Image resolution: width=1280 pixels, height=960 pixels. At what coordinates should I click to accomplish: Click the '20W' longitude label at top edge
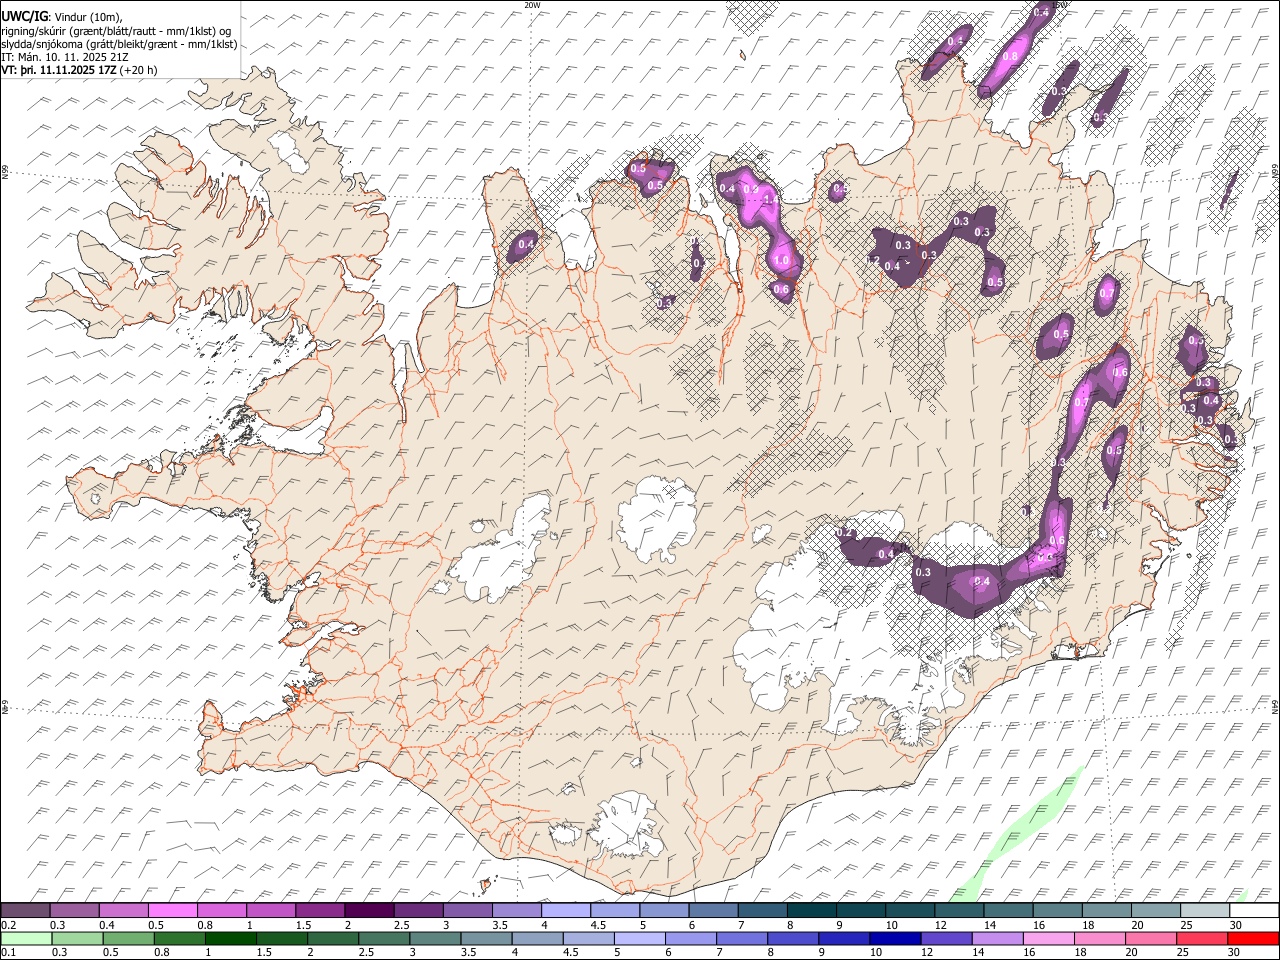pyautogui.click(x=532, y=5)
